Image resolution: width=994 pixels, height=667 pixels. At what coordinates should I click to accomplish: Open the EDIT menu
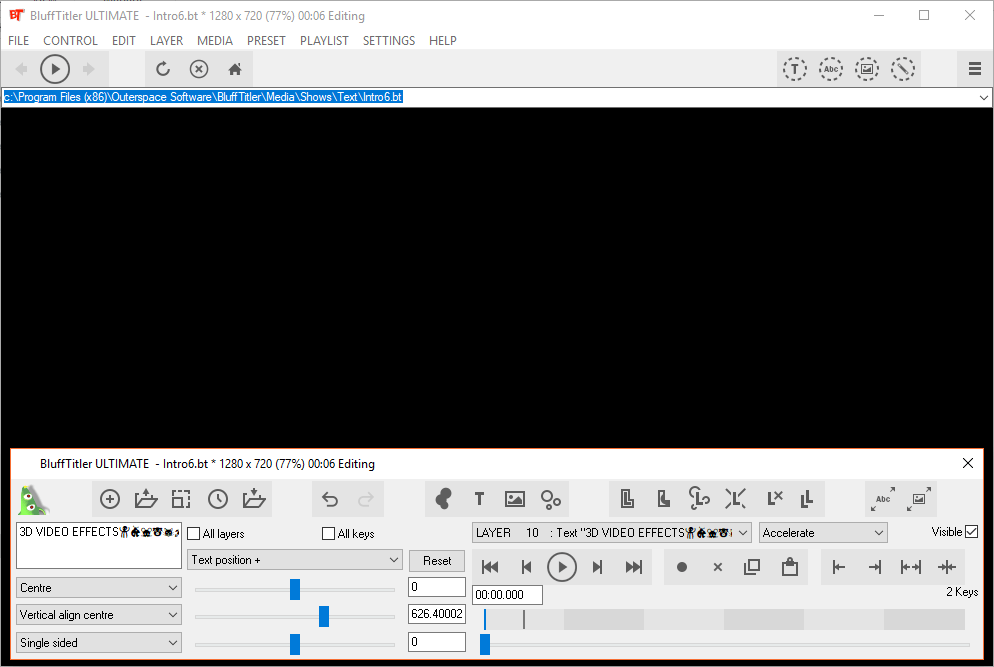124,41
